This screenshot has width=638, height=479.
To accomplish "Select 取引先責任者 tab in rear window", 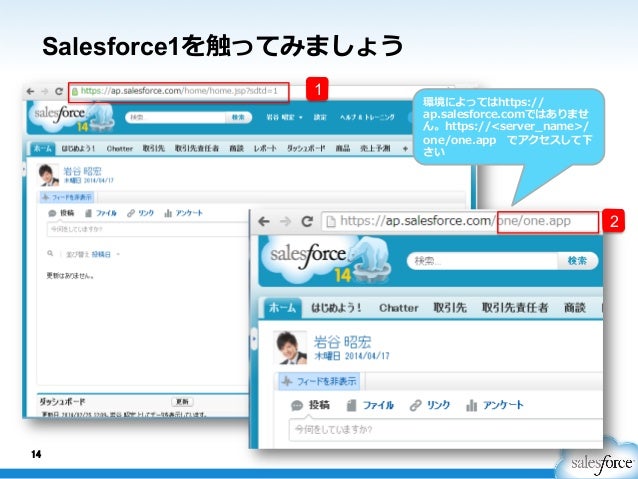I will click(197, 149).
